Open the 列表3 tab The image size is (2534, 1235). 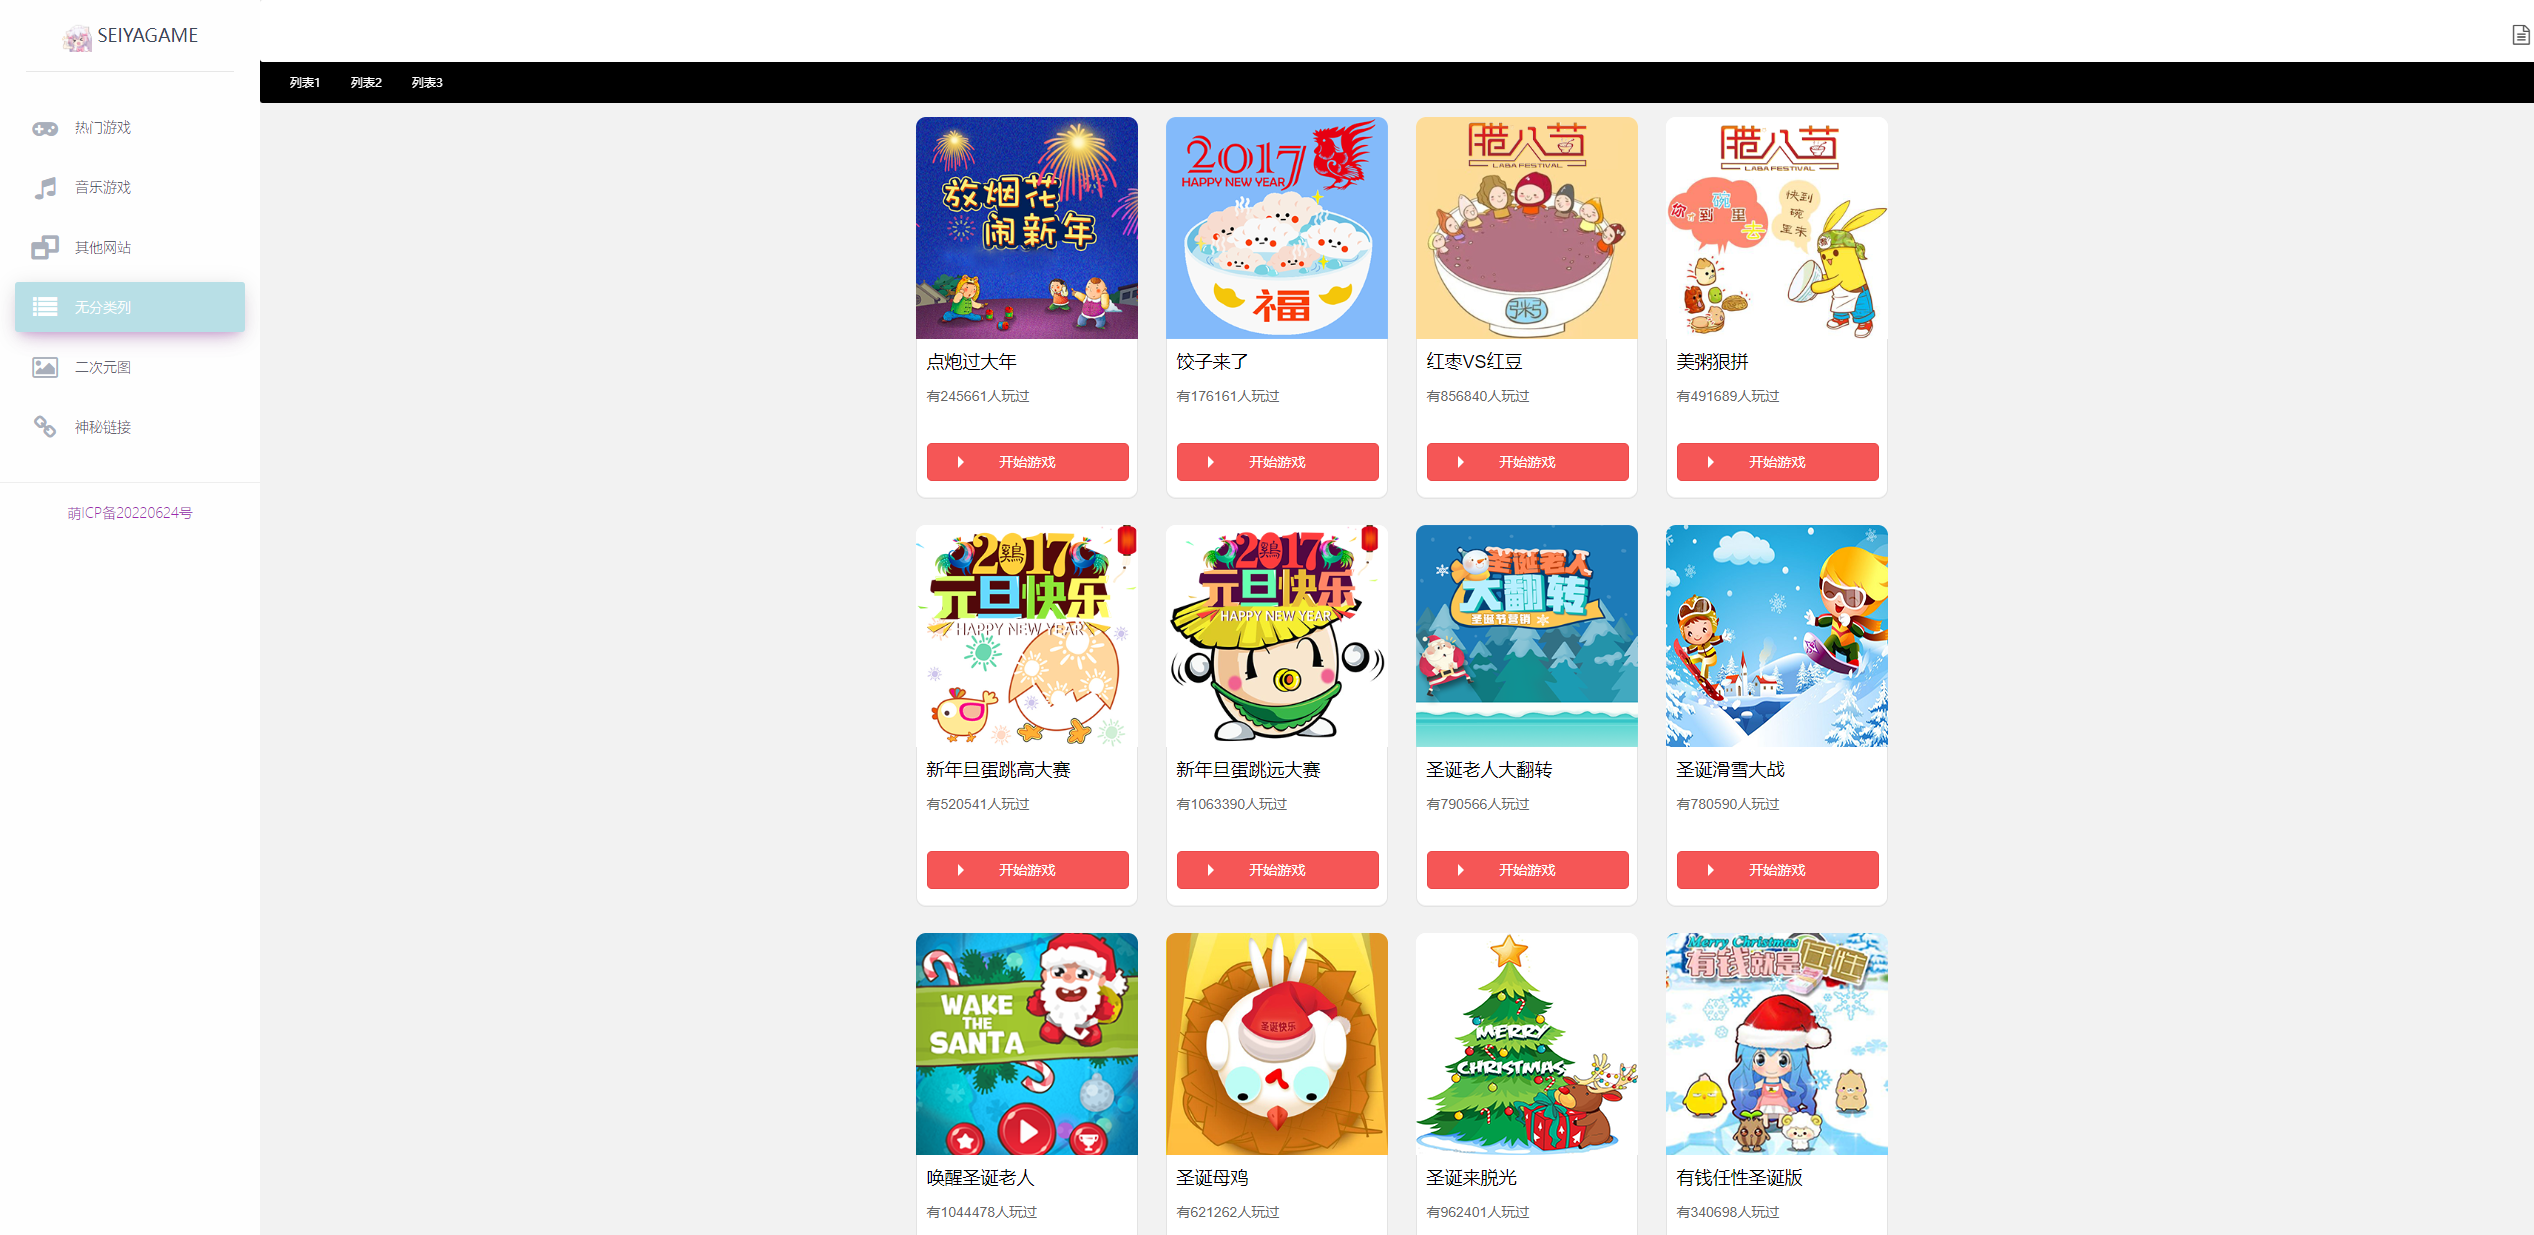tap(427, 83)
